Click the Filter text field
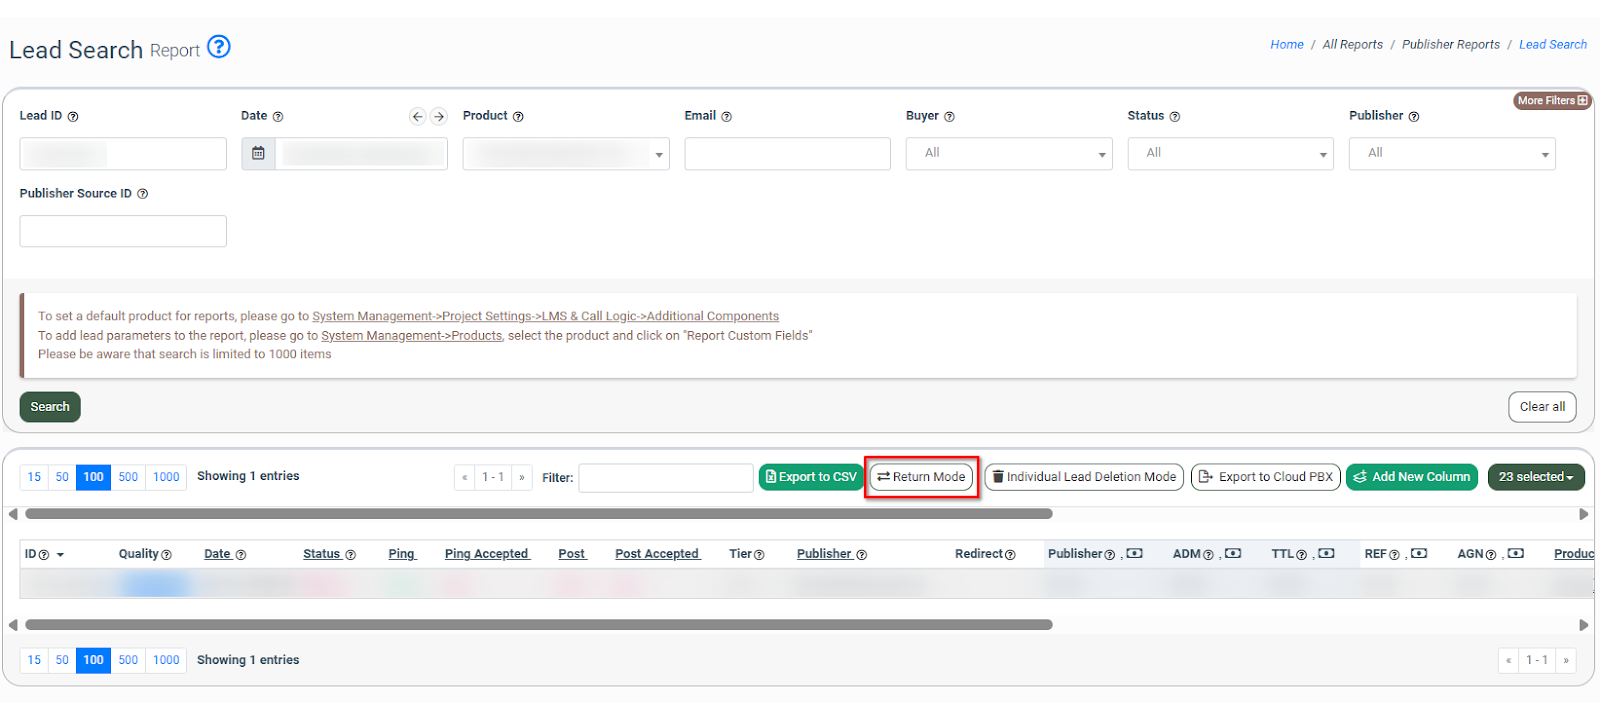 [x=665, y=478]
